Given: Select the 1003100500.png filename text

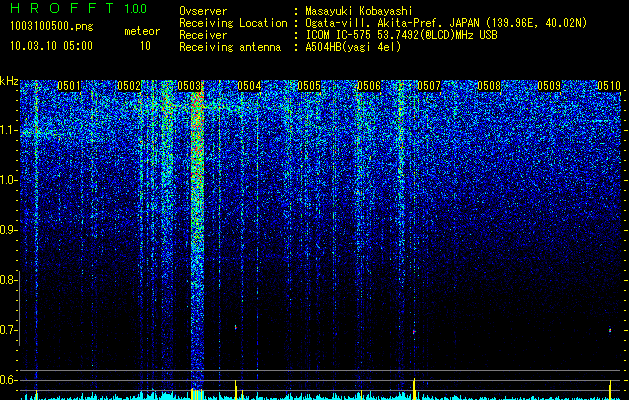Looking at the screenshot, I should 51,27.
